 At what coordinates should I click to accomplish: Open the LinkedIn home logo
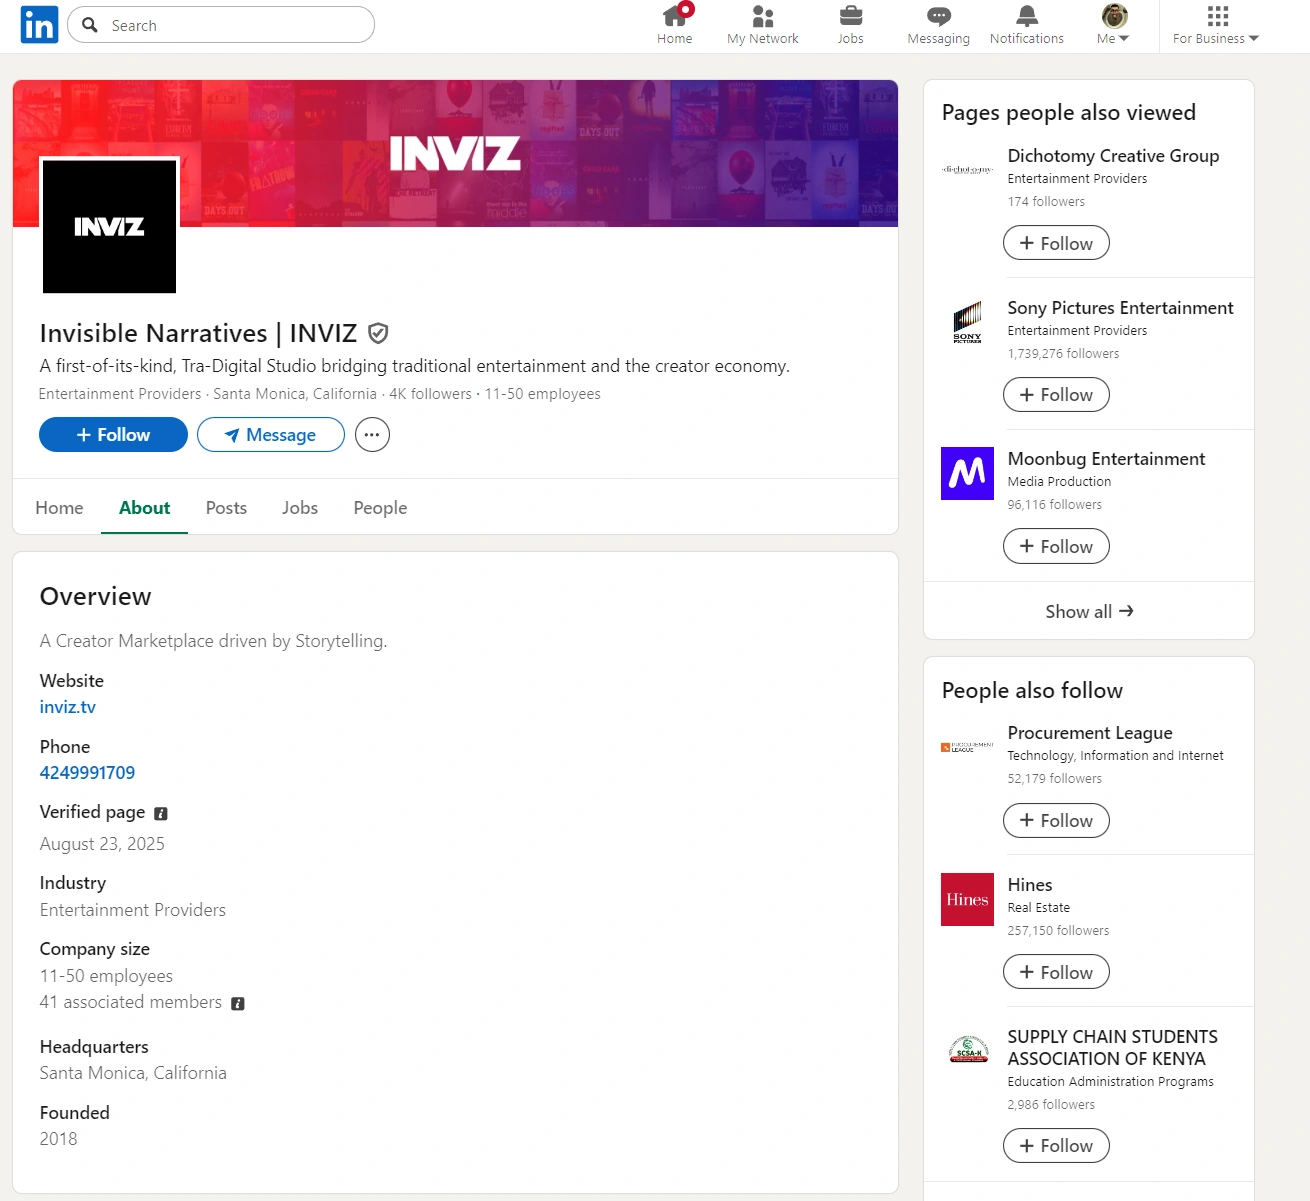coord(39,25)
